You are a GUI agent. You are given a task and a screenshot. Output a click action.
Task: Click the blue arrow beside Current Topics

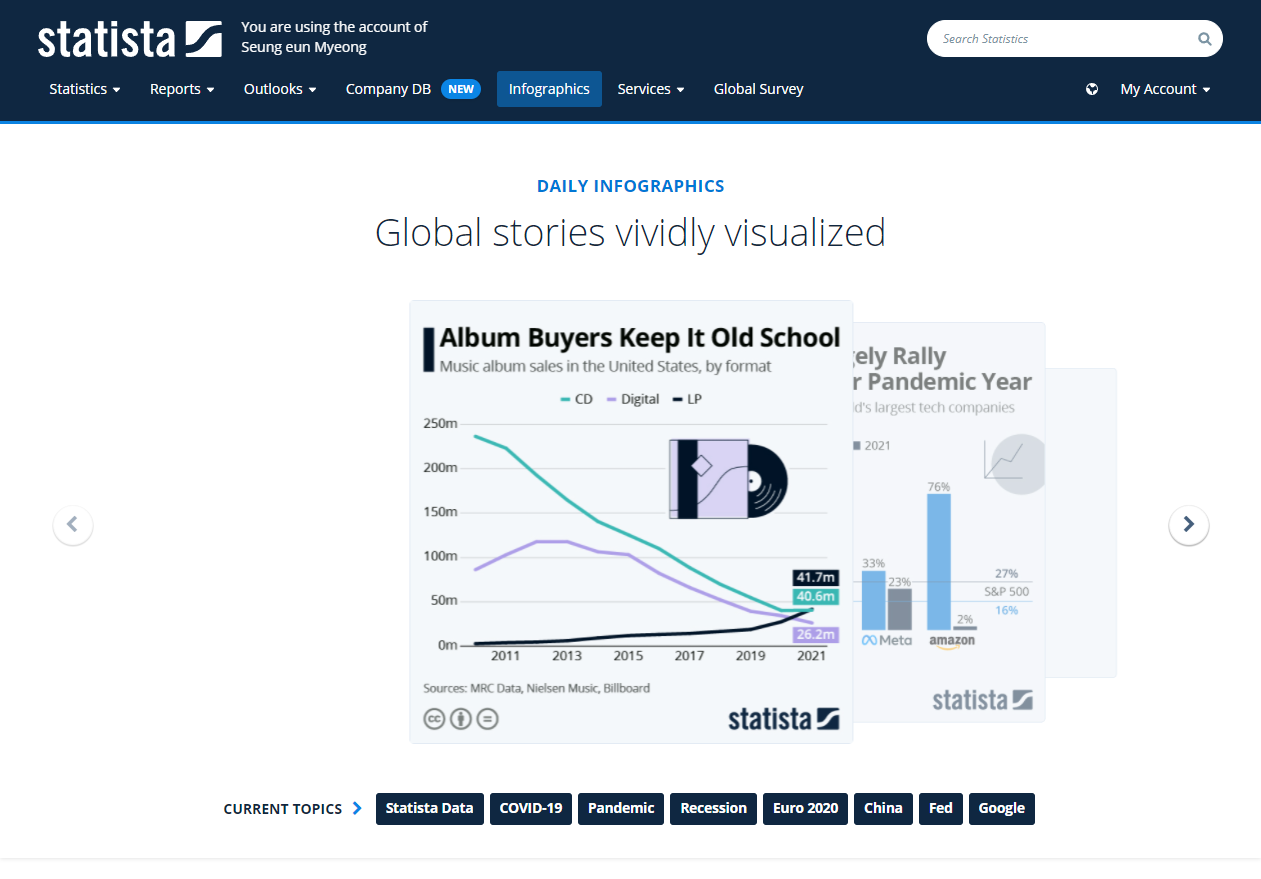(x=357, y=809)
